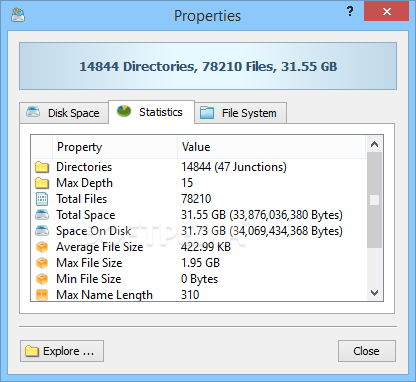Click the Min File Size box icon
Viewport: 416px width, 382px height.
(x=42, y=279)
